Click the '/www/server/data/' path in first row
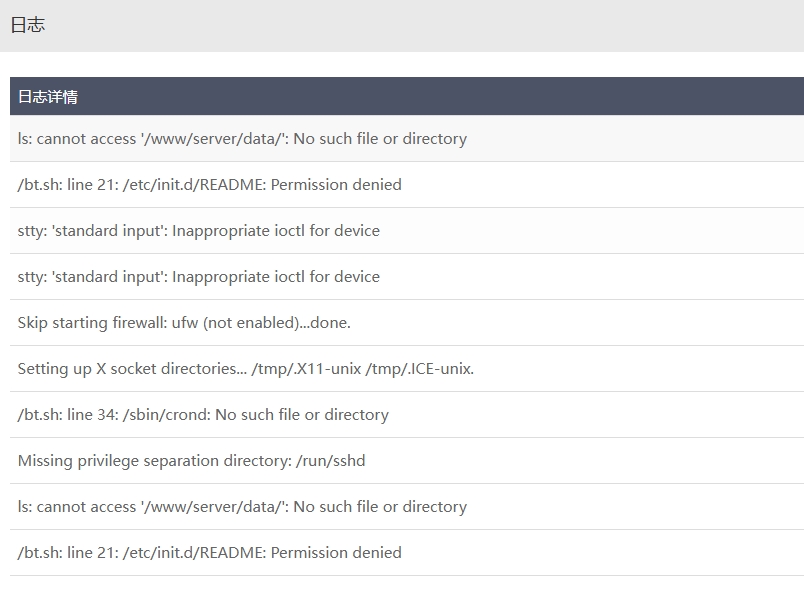This screenshot has width=804, height=604. (213, 139)
